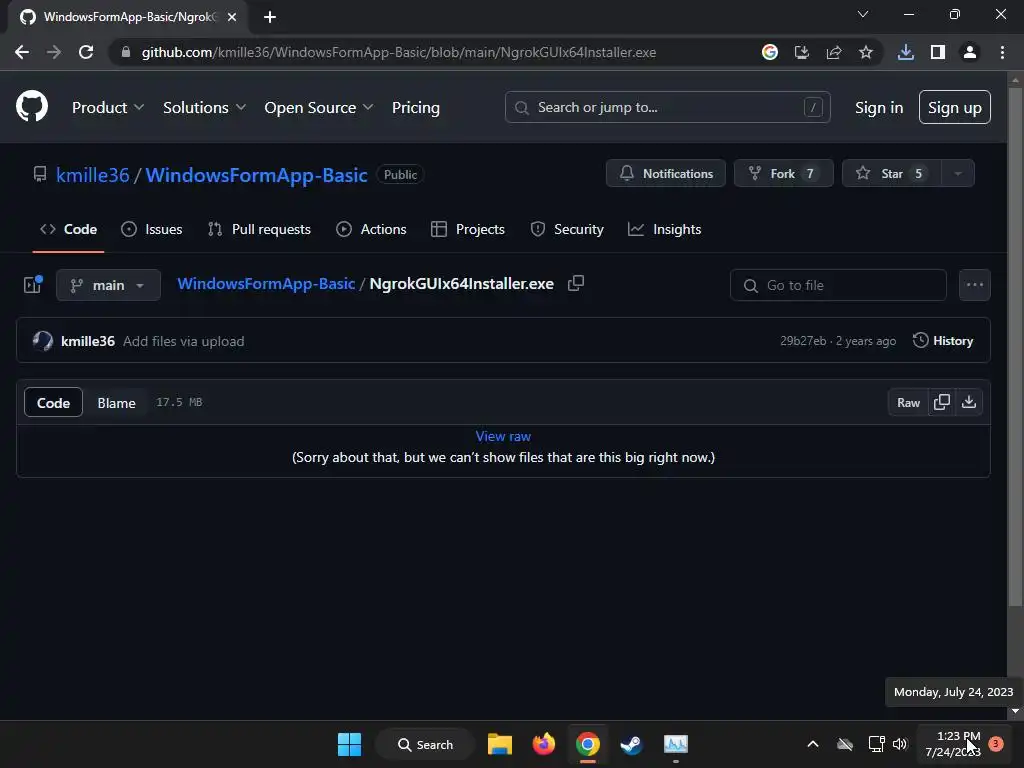
Task: Go back with the browser back arrow
Action: [x=22, y=52]
